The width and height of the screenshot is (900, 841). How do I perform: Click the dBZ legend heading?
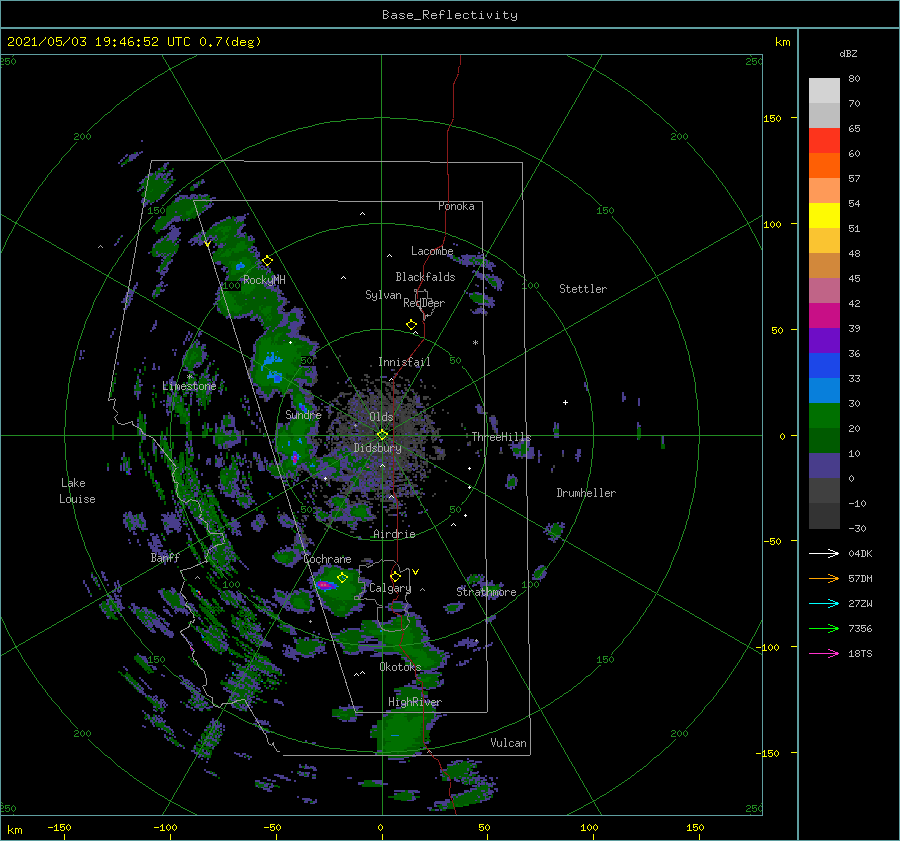coord(848,53)
